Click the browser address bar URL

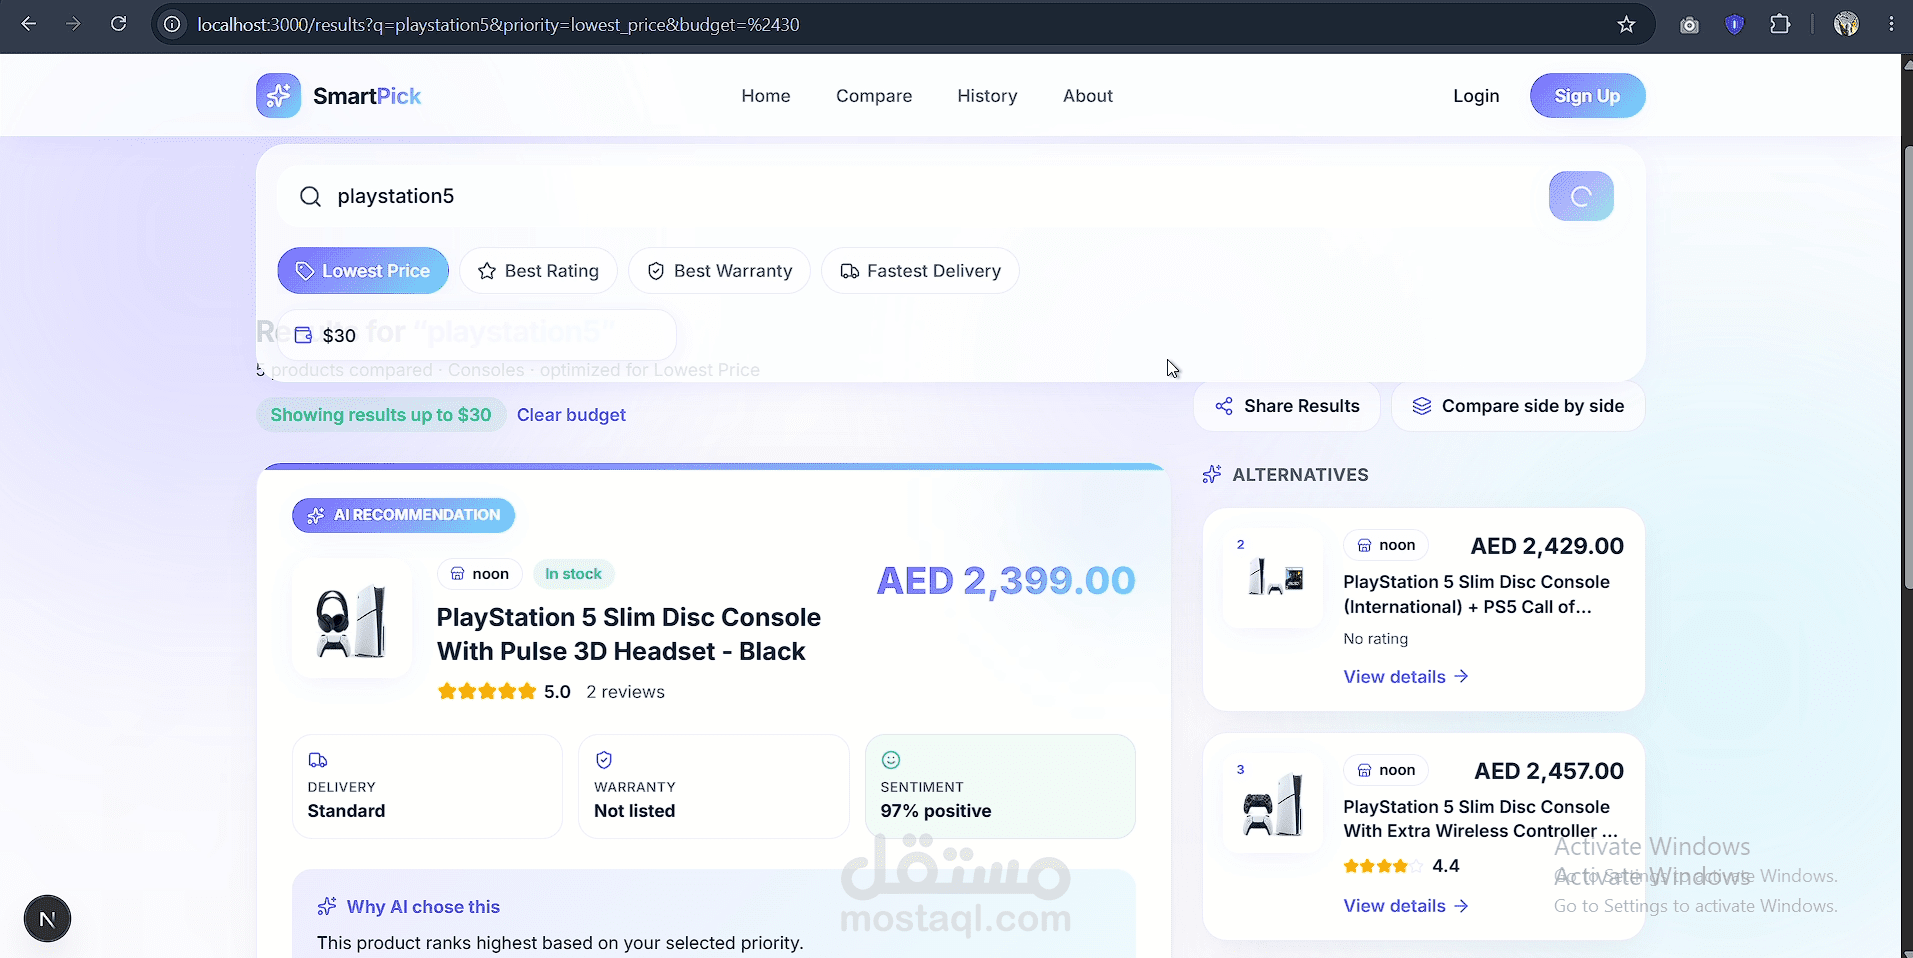click(x=498, y=24)
